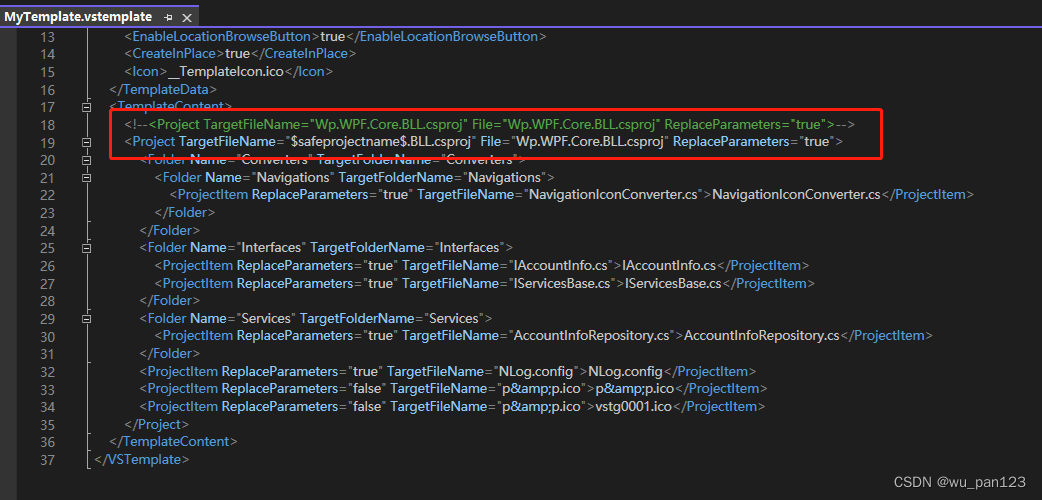The width and height of the screenshot is (1042, 500).
Task: Select the MyTemplate.vstemplate document tab
Action: click(x=78, y=17)
